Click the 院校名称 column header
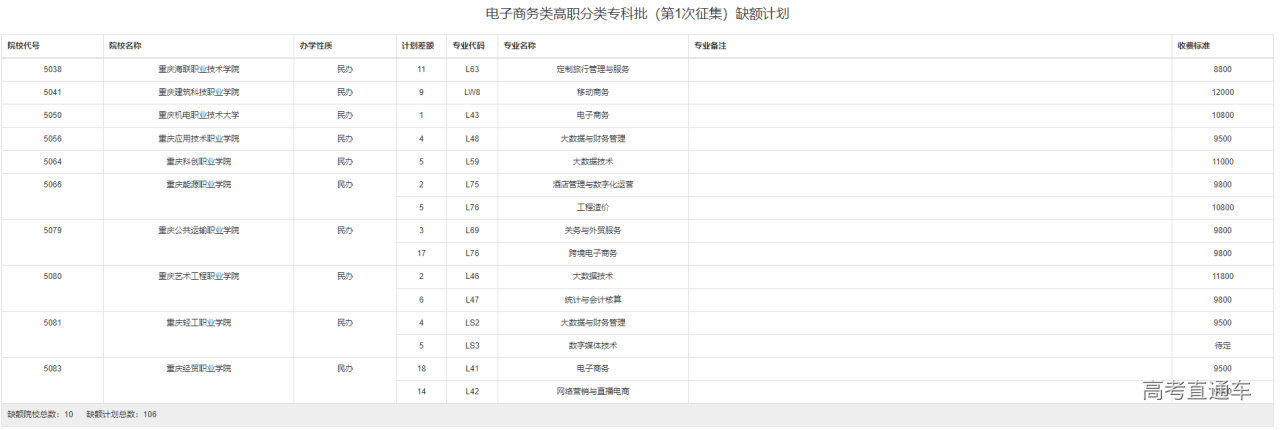 [125, 46]
